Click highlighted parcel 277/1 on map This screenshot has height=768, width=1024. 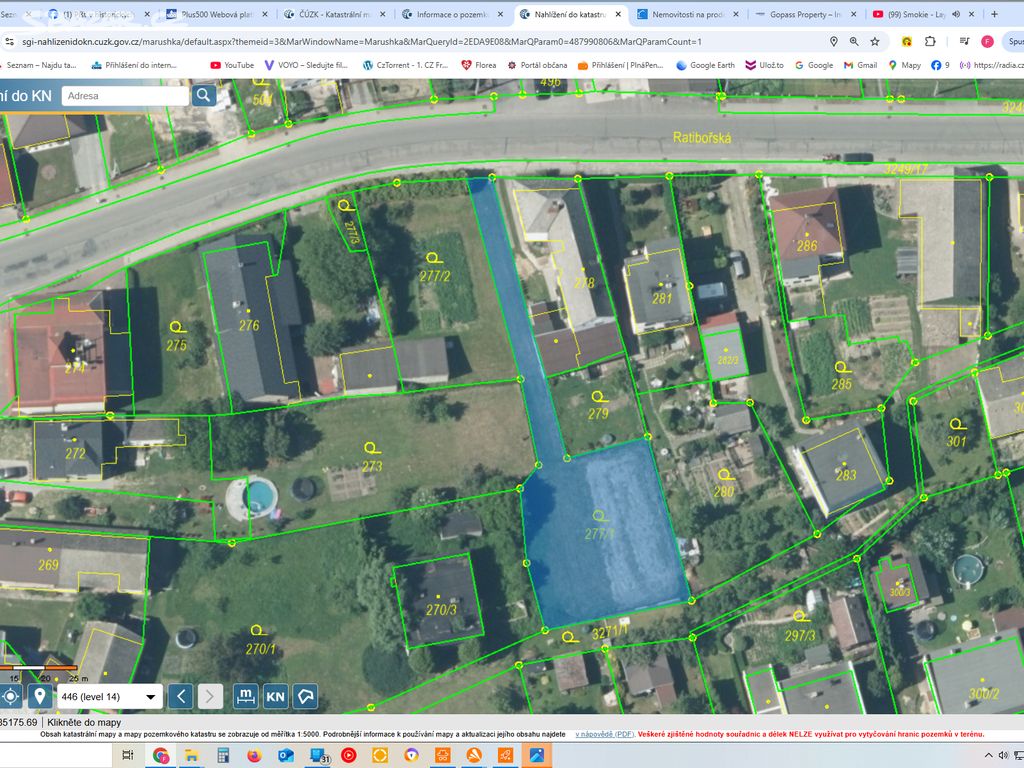point(601,536)
